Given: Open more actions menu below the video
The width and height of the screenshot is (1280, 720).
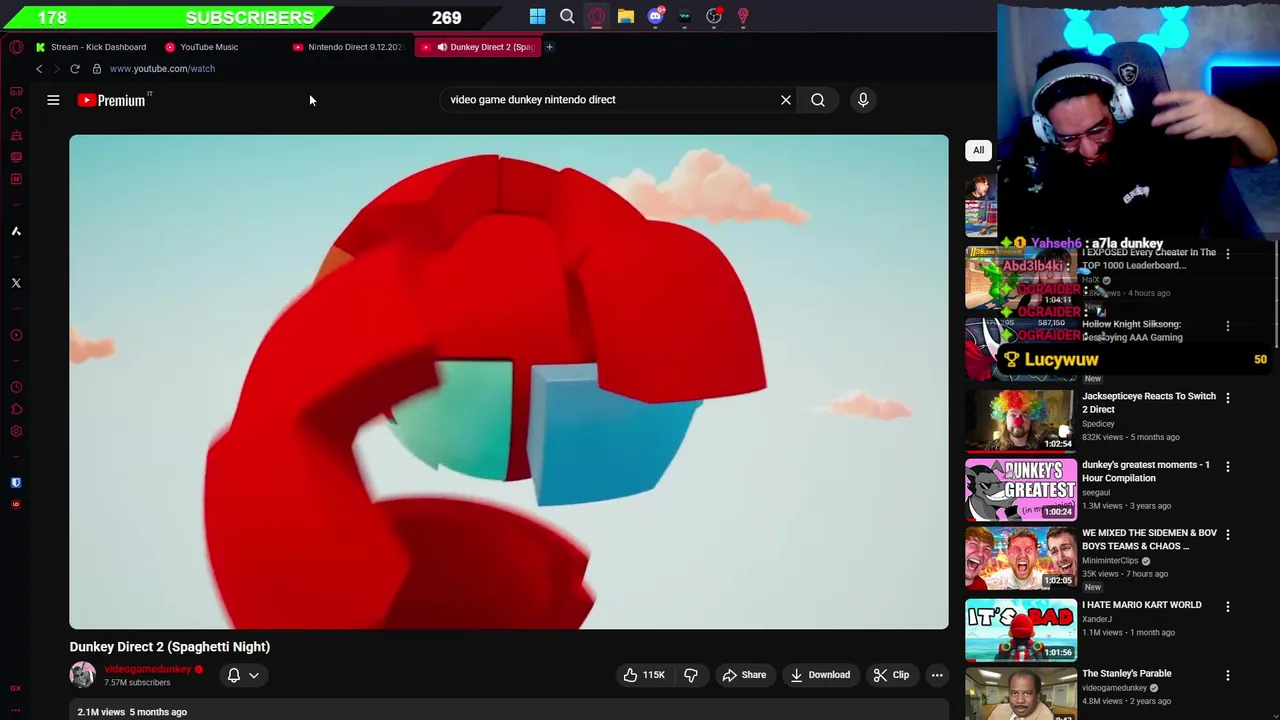Looking at the screenshot, I should point(937,675).
